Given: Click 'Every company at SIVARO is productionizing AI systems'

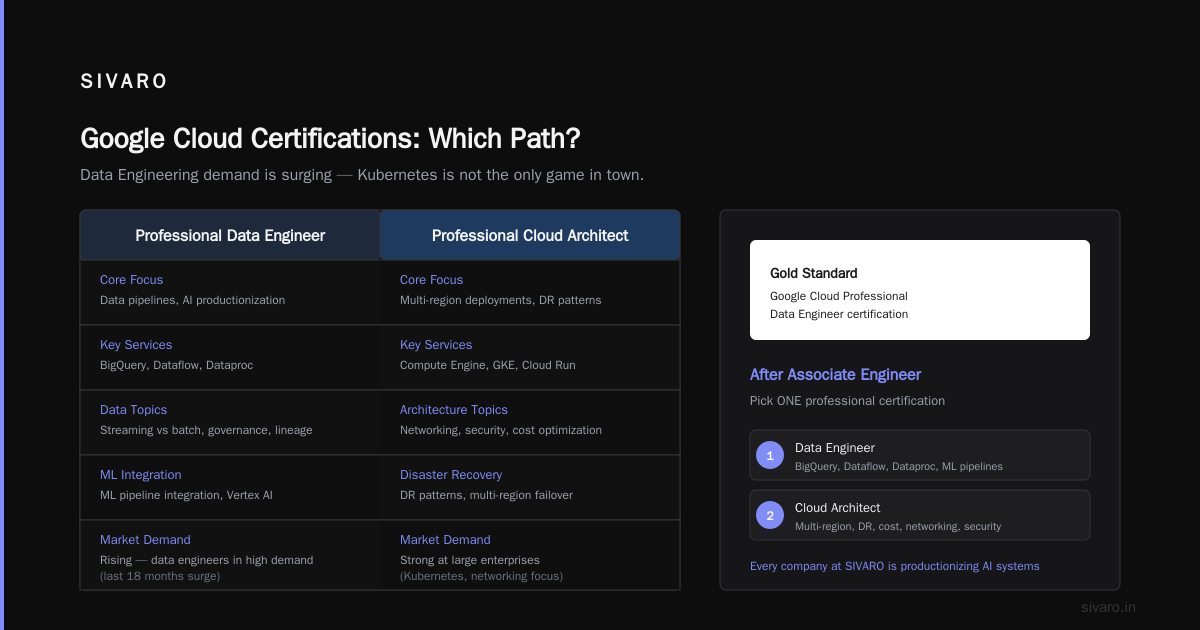Looking at the screenshot, I should [894, 566].
